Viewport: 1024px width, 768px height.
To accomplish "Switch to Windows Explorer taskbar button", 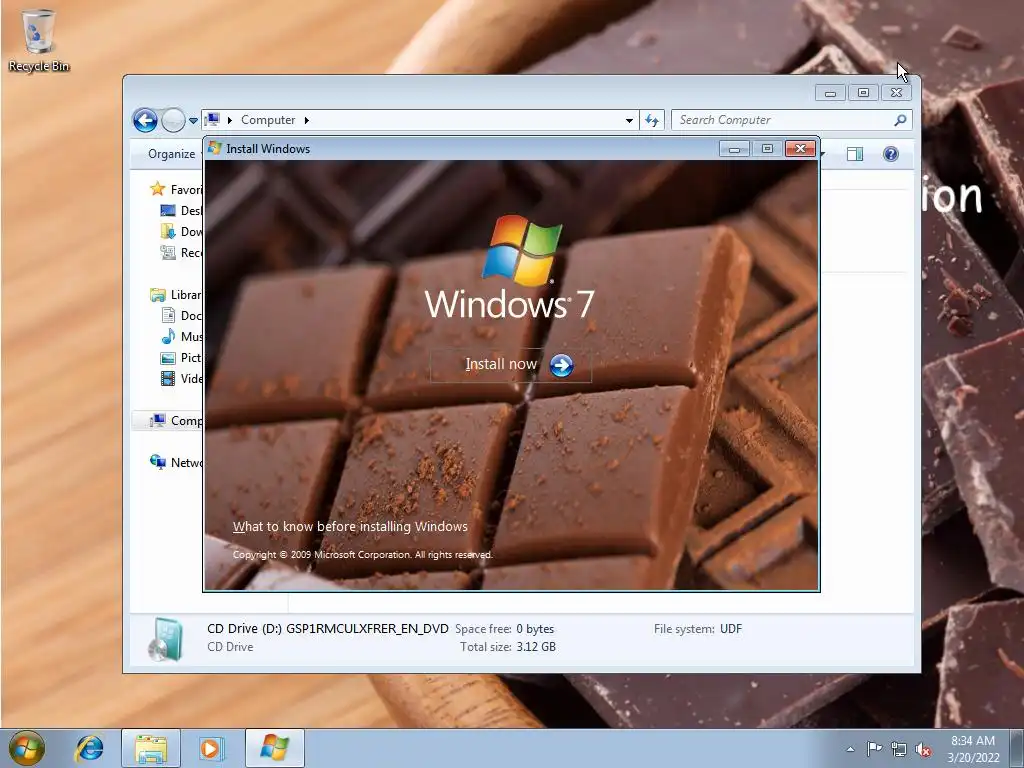I will [x=151, y=748].
